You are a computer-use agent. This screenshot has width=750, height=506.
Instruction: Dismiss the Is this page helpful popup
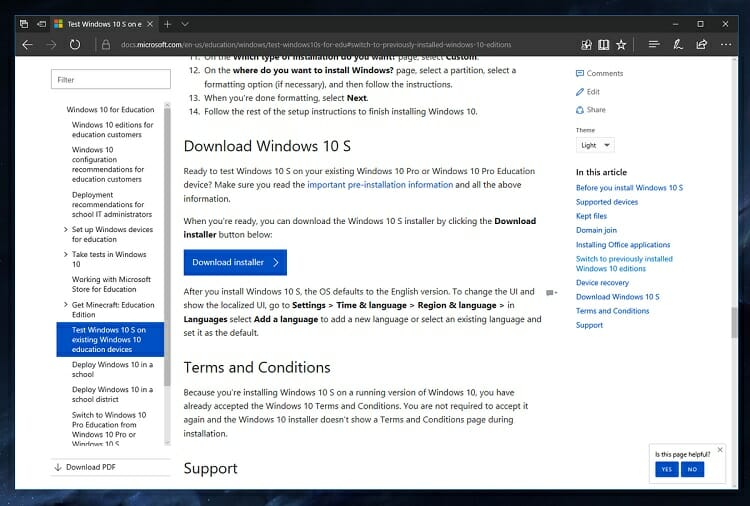[x=720, y=450]
